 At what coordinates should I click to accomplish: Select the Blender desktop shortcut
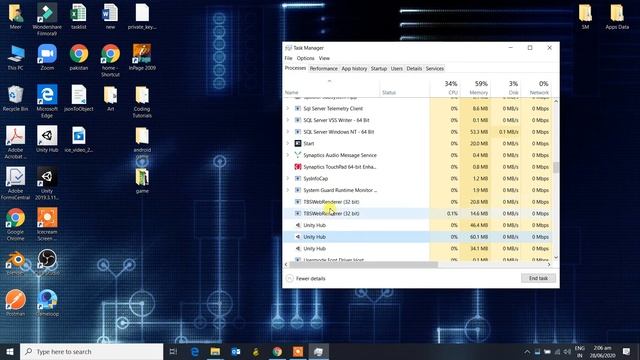[x=16, y=262]
